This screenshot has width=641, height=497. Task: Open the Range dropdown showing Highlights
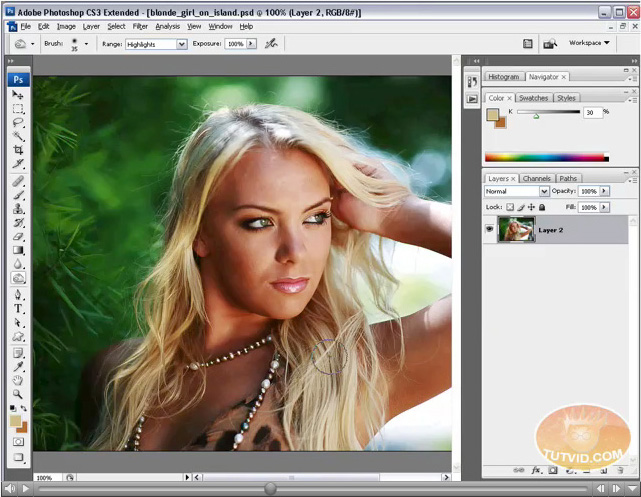pyautogui.click(x=156, y=44)
